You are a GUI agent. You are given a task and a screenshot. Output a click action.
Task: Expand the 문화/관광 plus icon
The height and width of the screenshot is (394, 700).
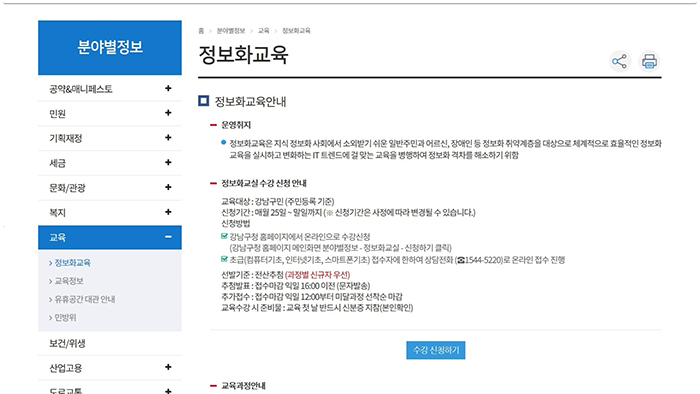(168, 187)
